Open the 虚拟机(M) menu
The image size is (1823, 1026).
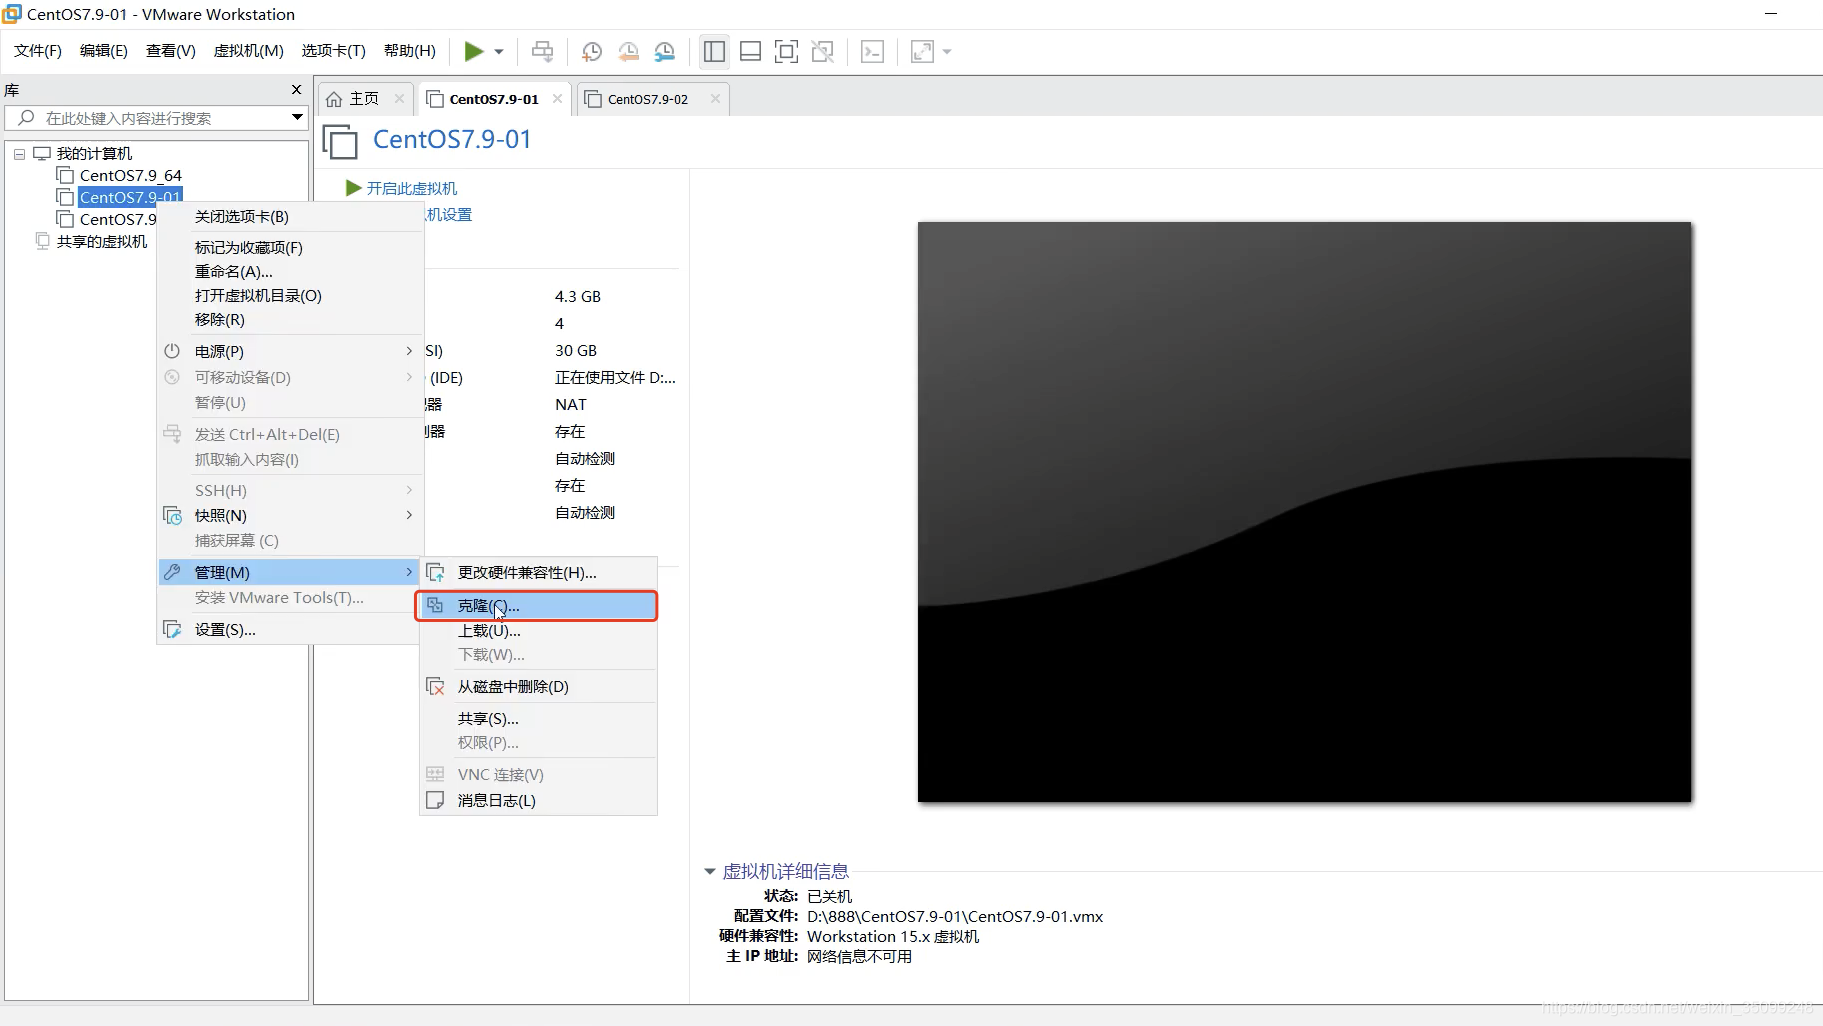point(248,51)
